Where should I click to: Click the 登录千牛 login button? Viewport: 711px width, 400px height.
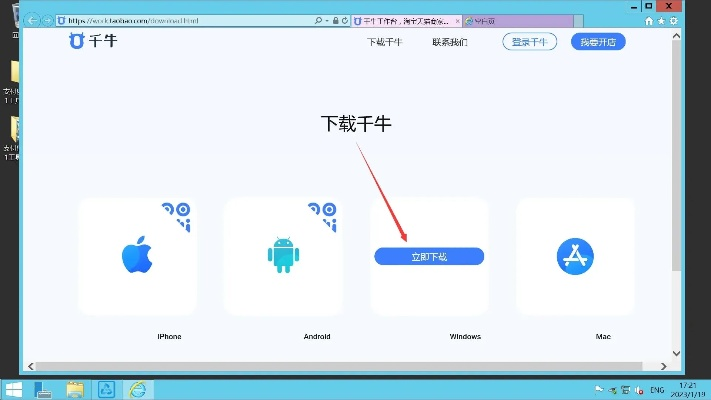tap(529, 42)
